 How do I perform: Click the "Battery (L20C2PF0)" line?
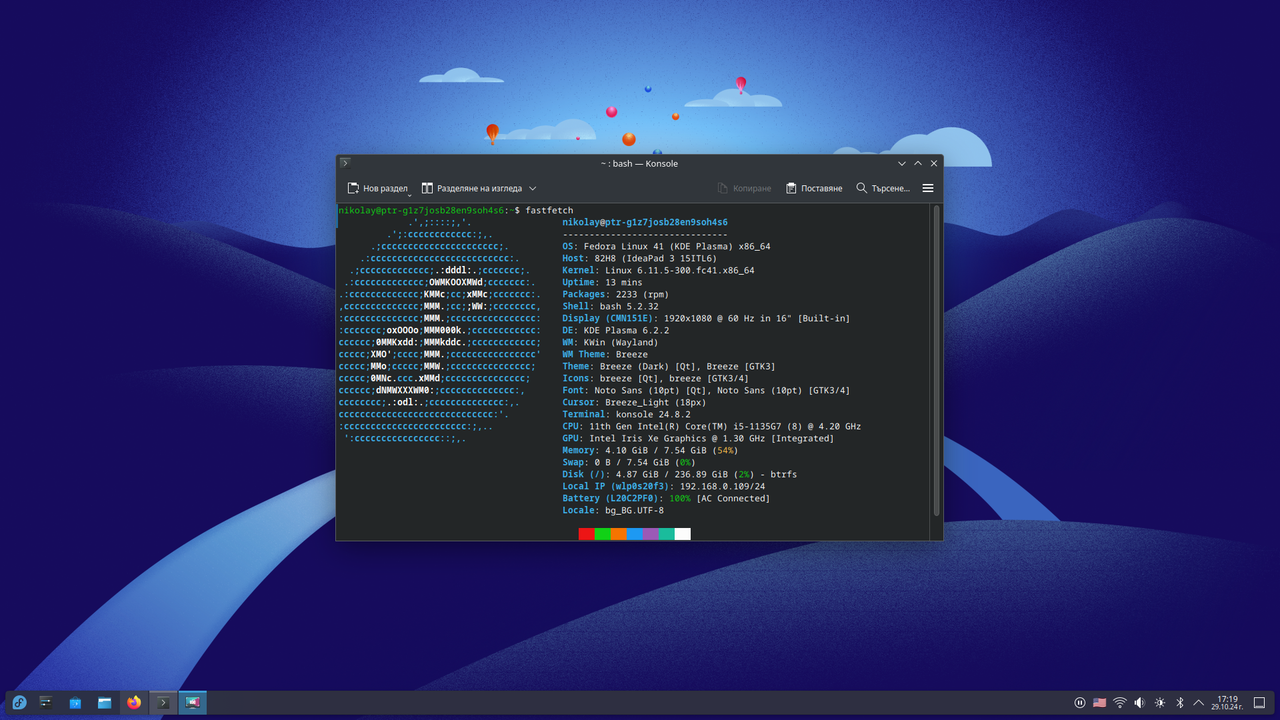coord(666,498)
